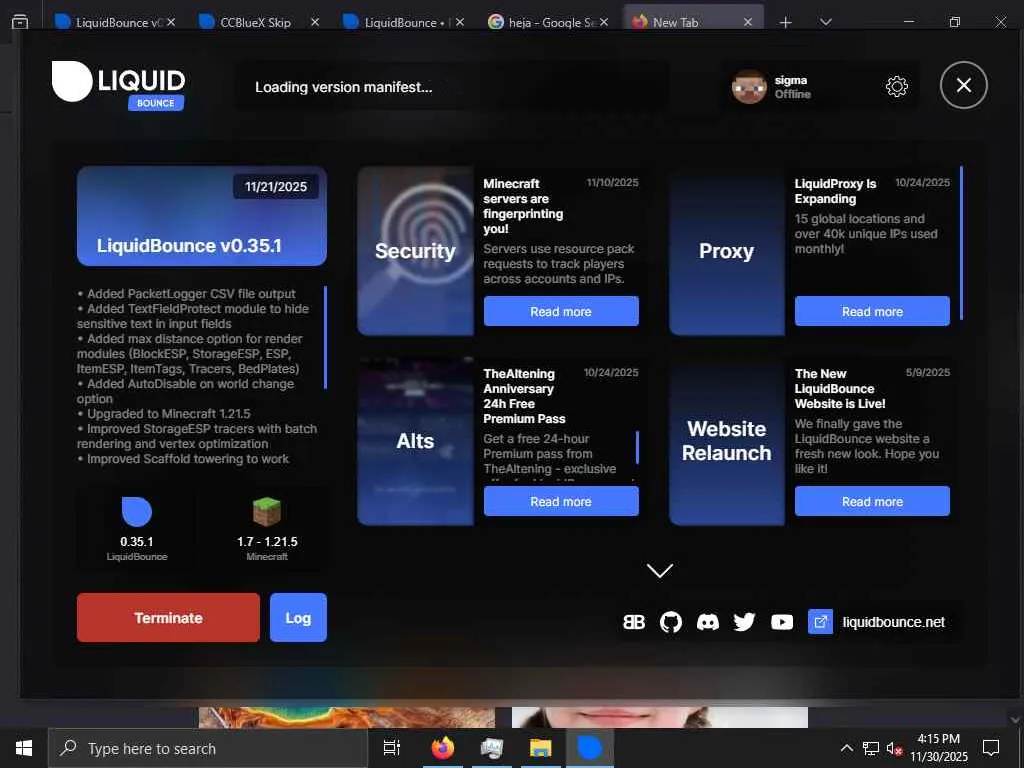Click the Loading version manifest status text
Viewport: 1024px width, 768px height.
344,87
